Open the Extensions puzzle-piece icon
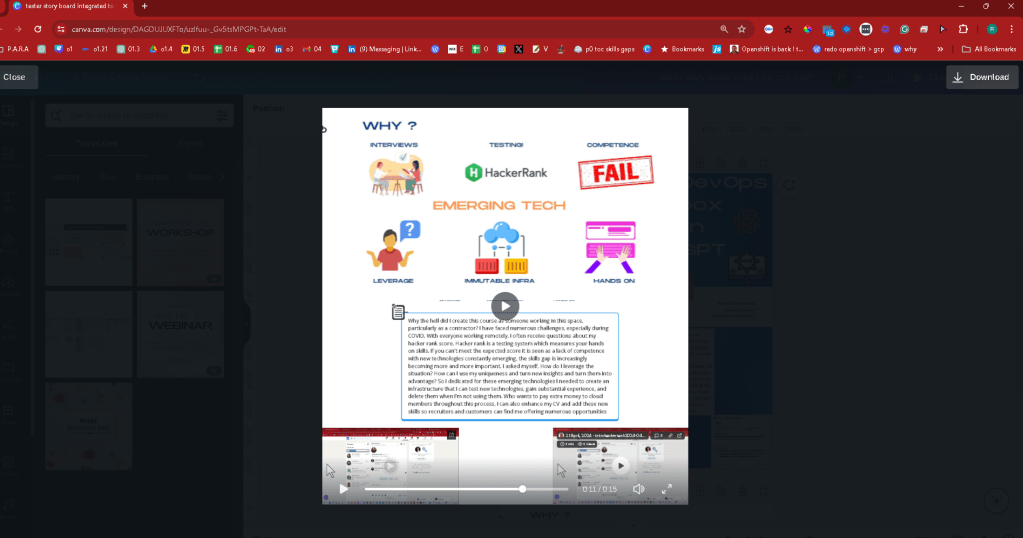The height and width of the screenshot is (538, 1023). 963,29
